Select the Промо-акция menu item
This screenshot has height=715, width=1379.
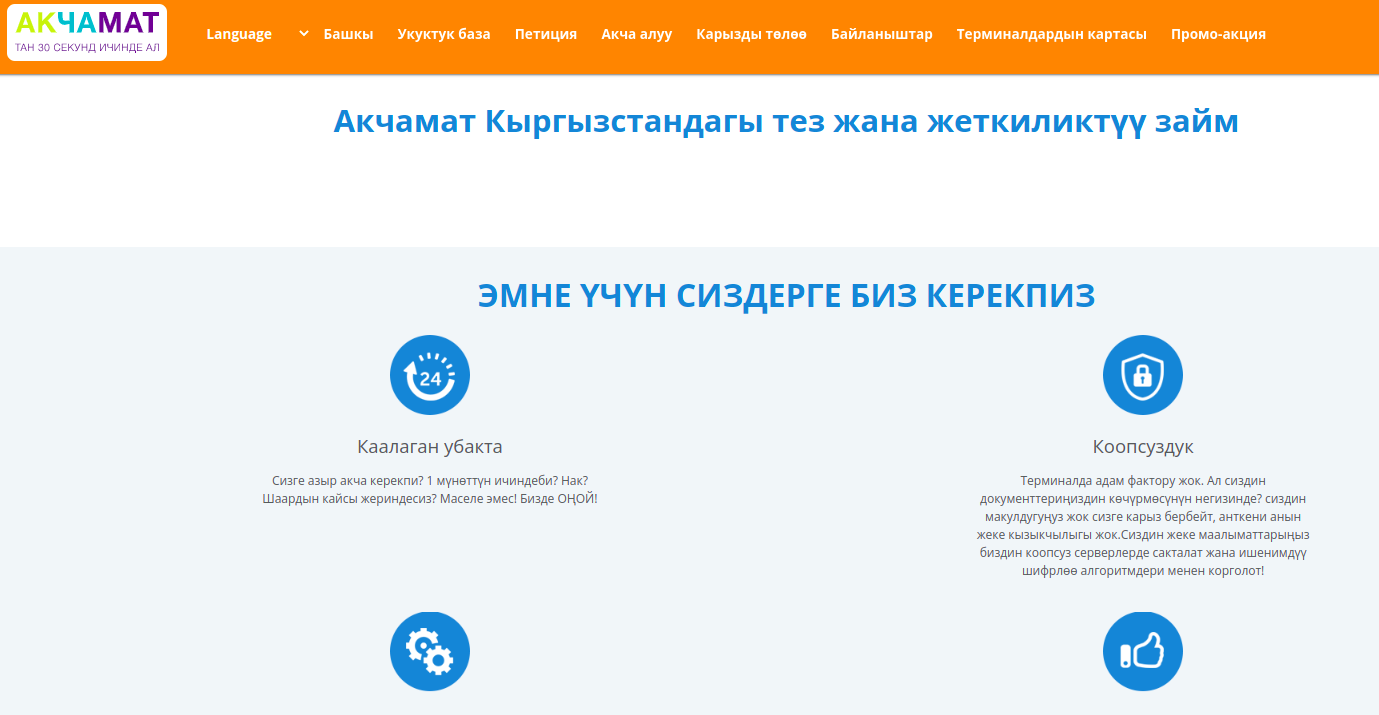[1218, 34]
